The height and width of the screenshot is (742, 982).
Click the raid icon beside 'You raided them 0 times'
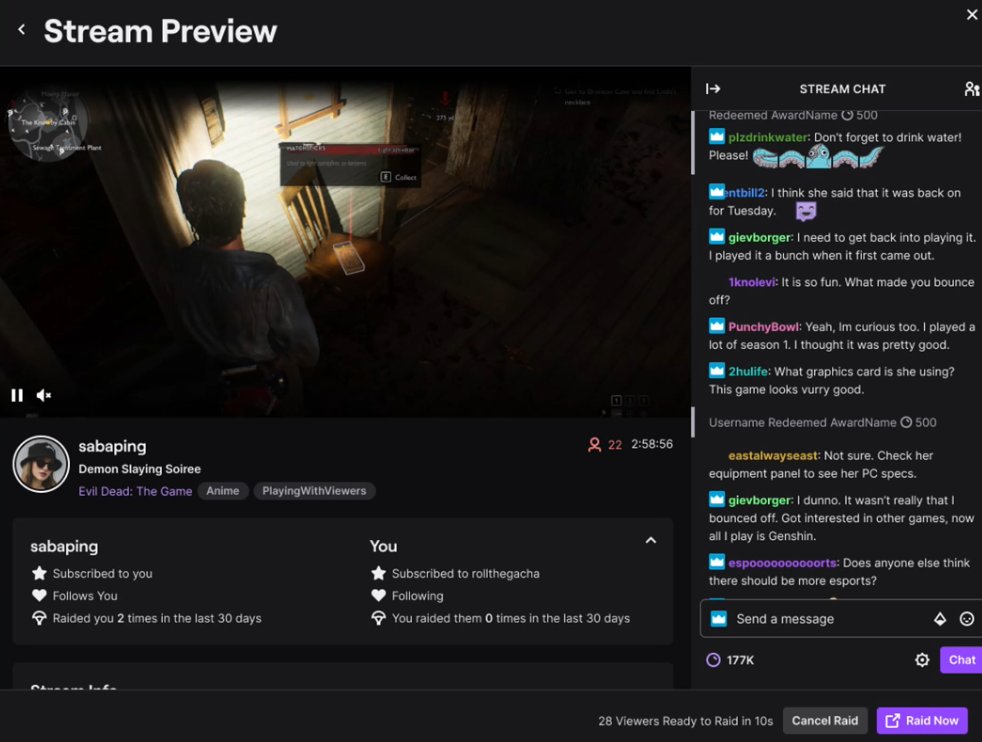(x=378, y=619)
